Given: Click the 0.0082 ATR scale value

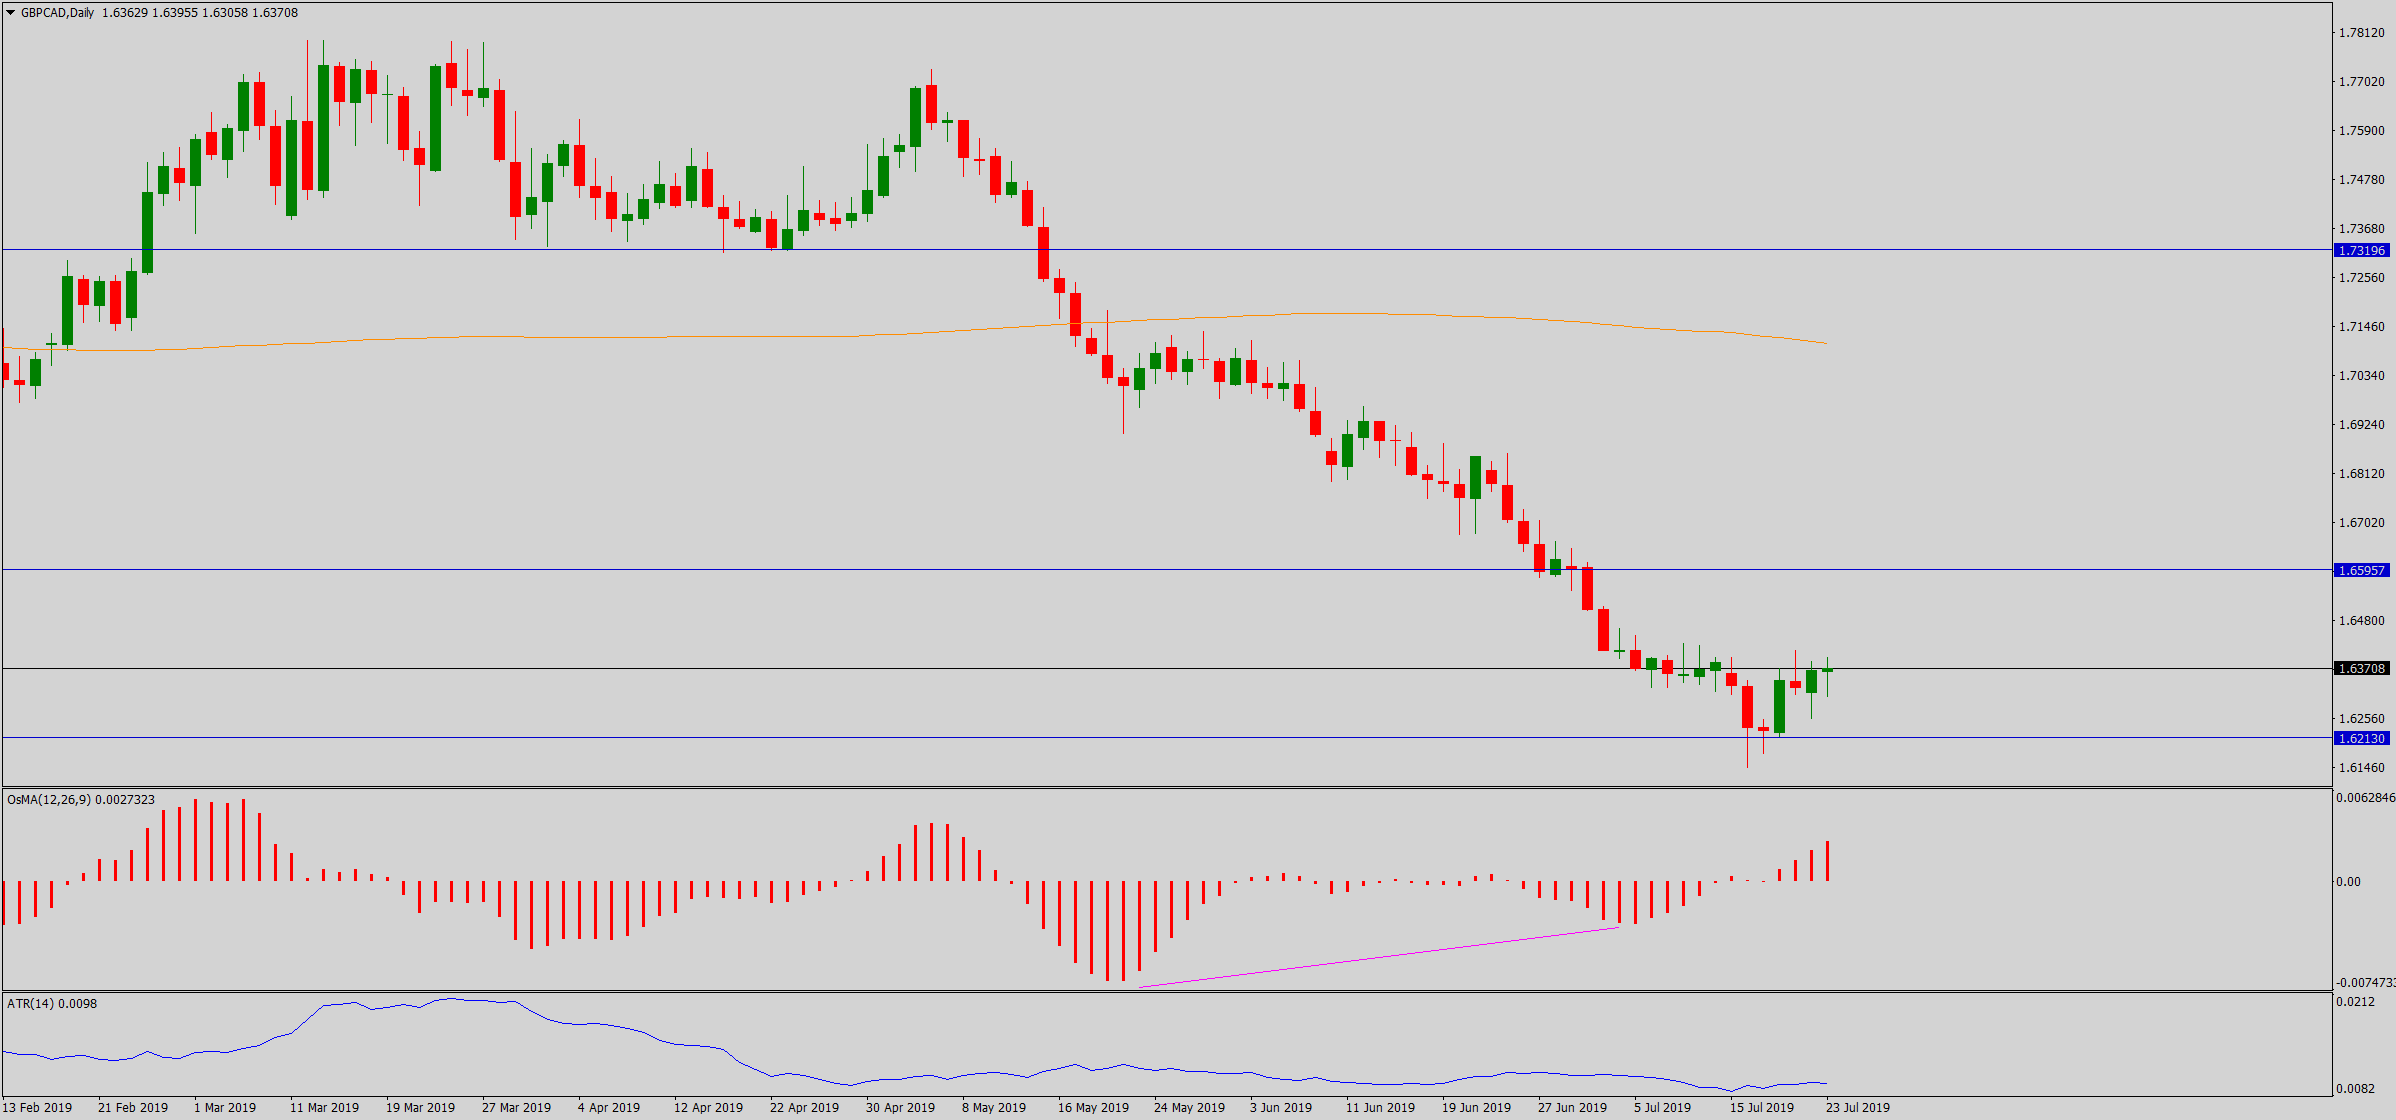Looking at the screenshot, I should tap(2354, 1089).
